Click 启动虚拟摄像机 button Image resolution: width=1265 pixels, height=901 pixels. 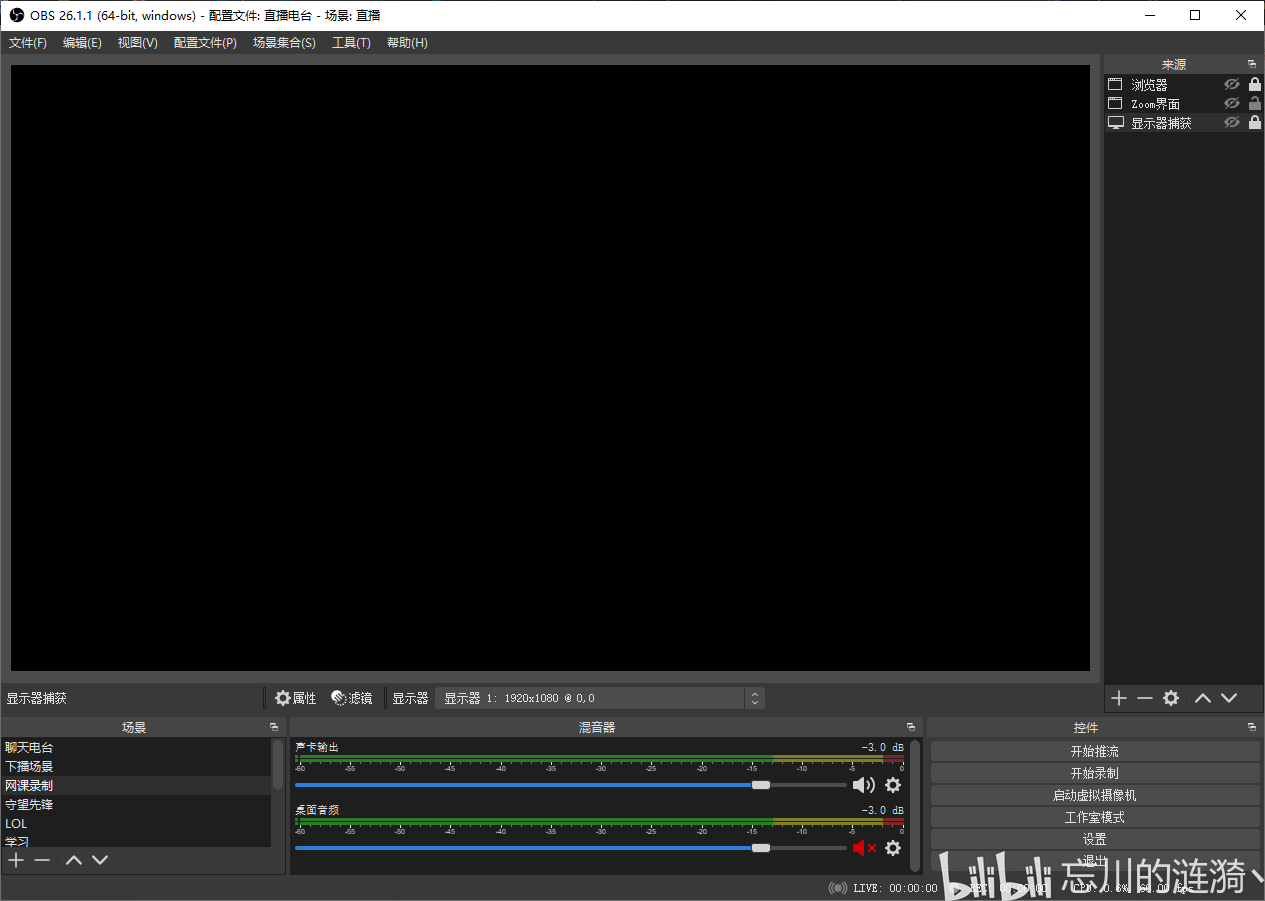tap(1095, 795)
